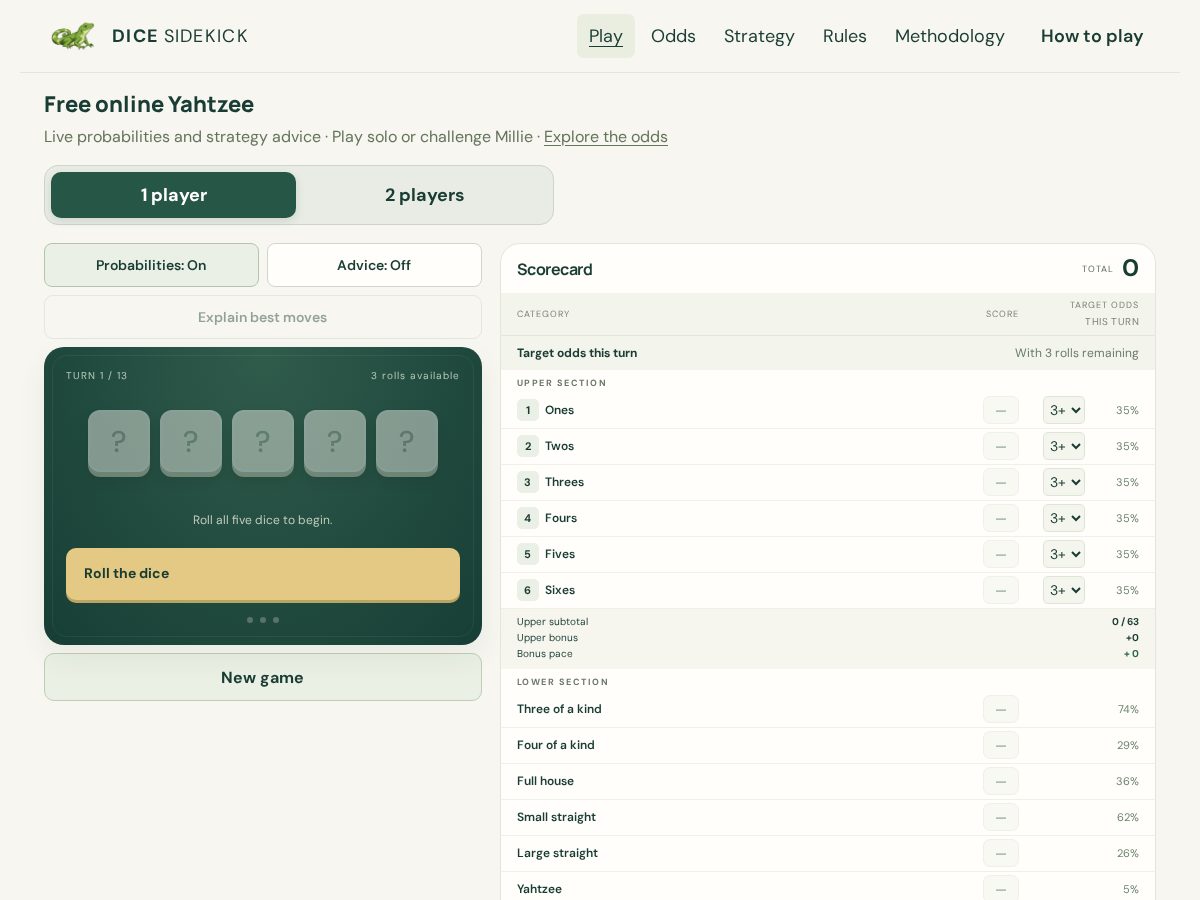The height and width of the screenshot is (900, 1200).
Task: Click the number 3 badge beside Threes
Action: point(528,482)
